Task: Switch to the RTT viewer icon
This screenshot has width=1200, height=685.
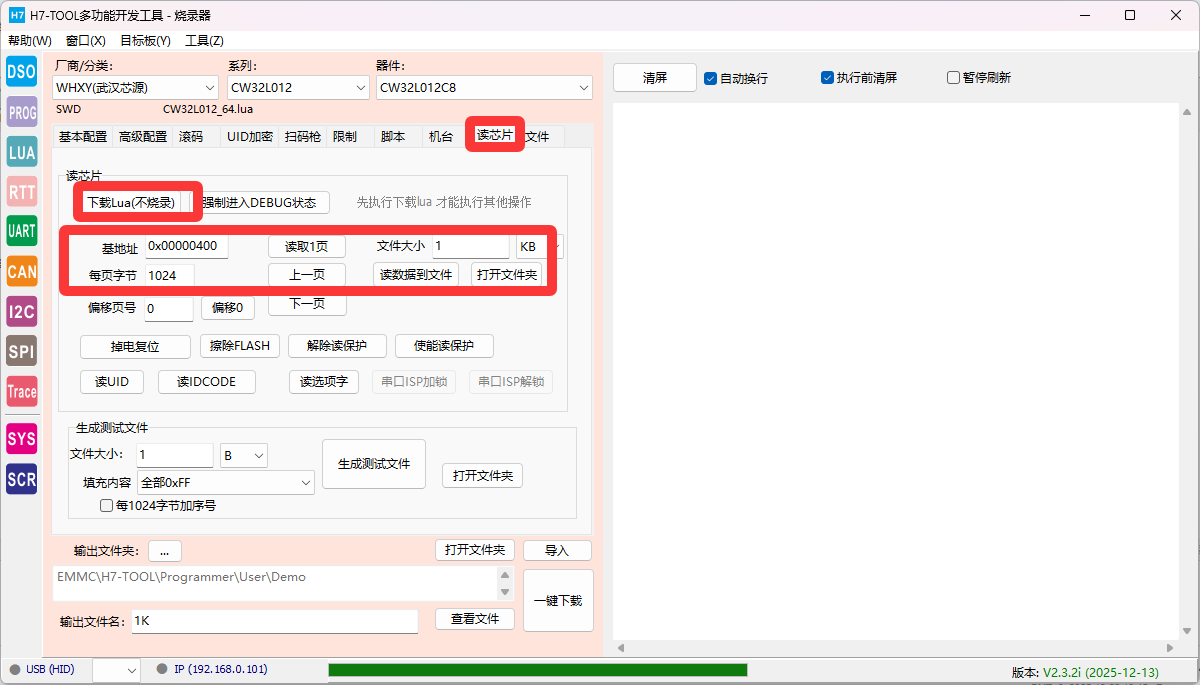Action: point(21,192)
